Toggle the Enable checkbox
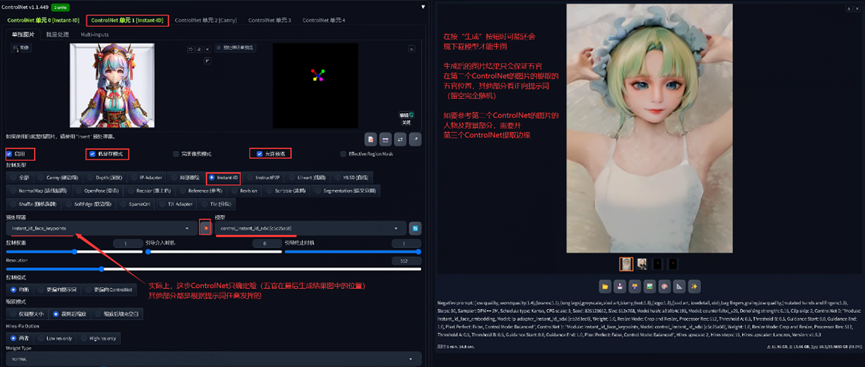The image size is (865, 367). pos(9,154)
